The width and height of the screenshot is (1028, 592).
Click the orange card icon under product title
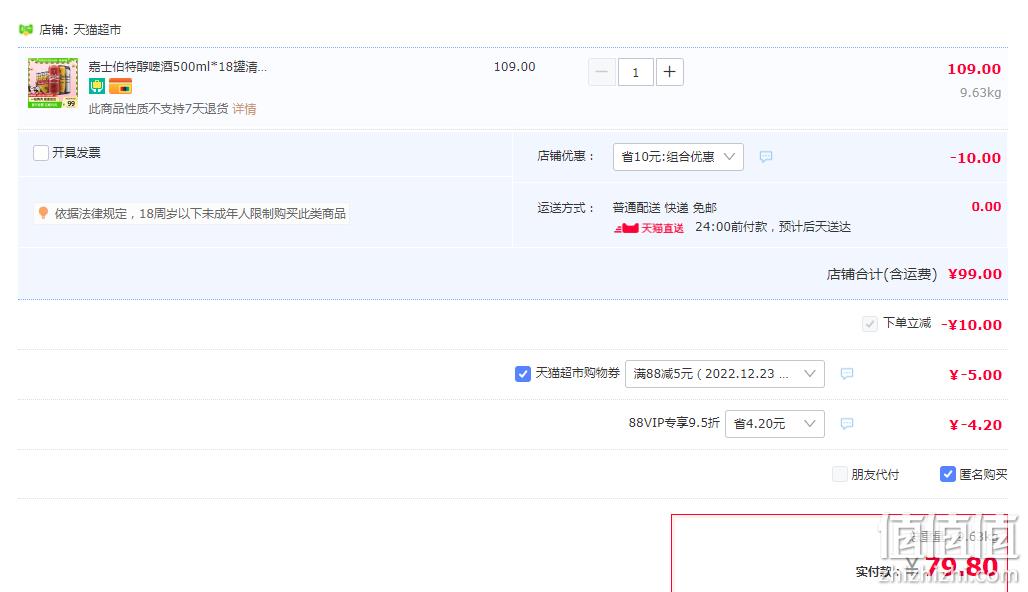(121, 86)
